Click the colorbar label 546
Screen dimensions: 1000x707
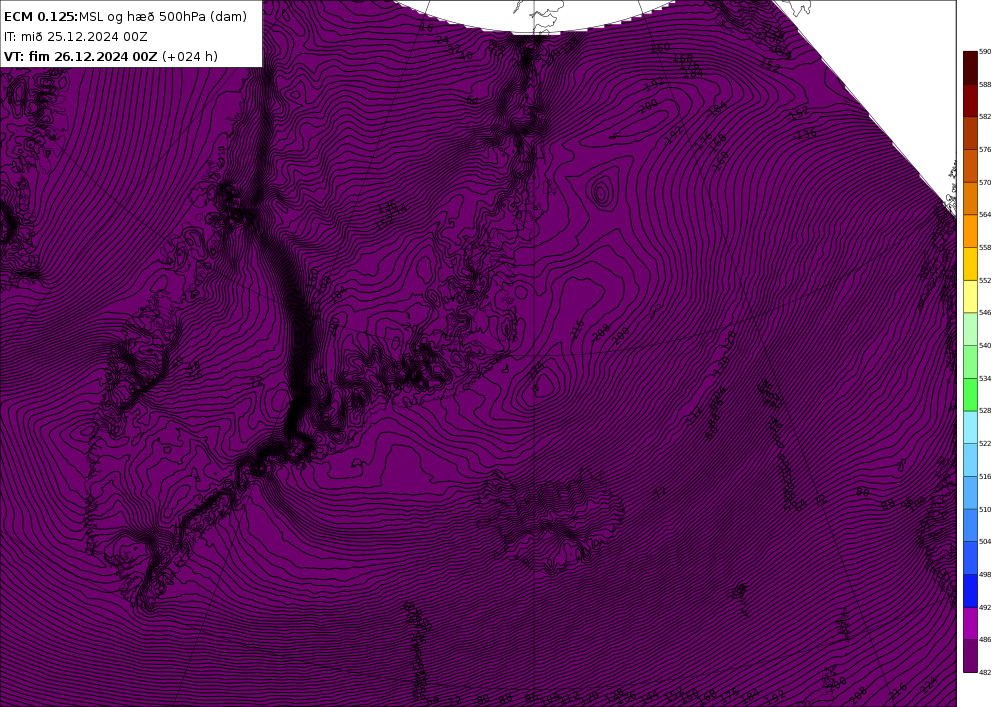[985, 313]
